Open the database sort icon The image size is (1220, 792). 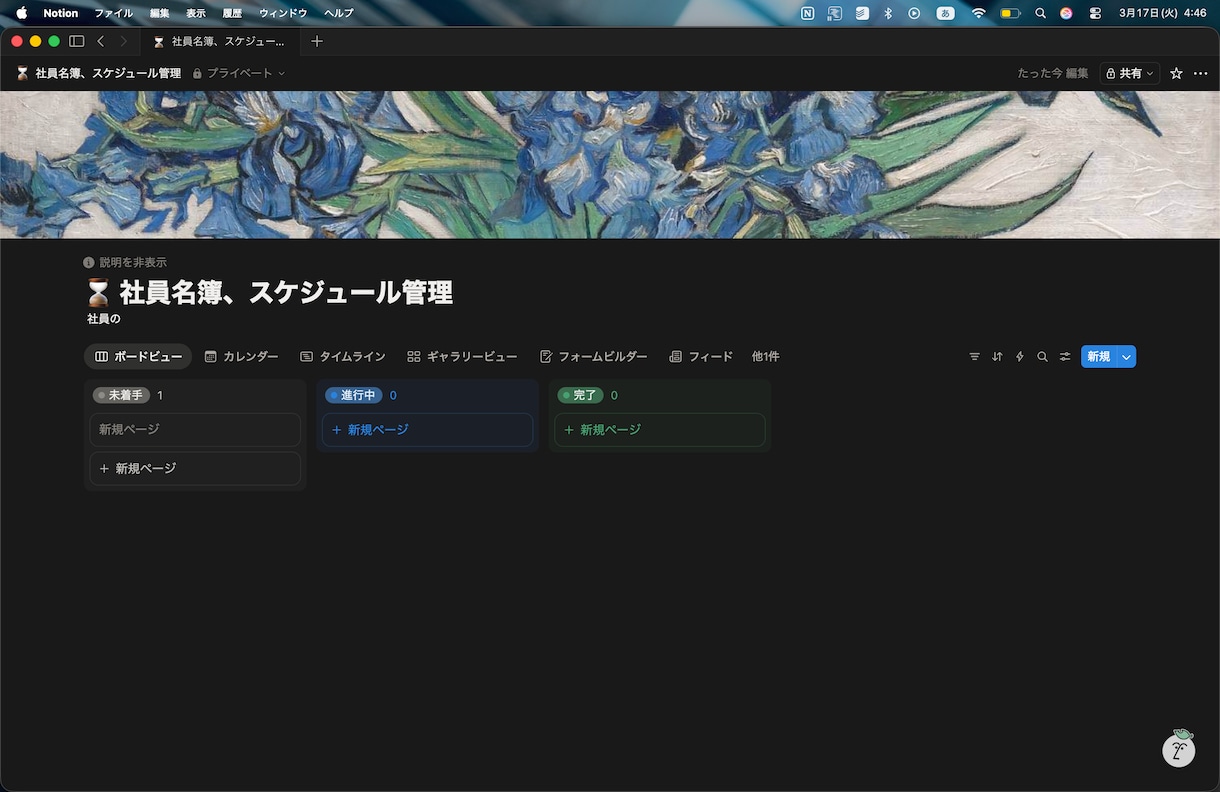coord(997,356)
